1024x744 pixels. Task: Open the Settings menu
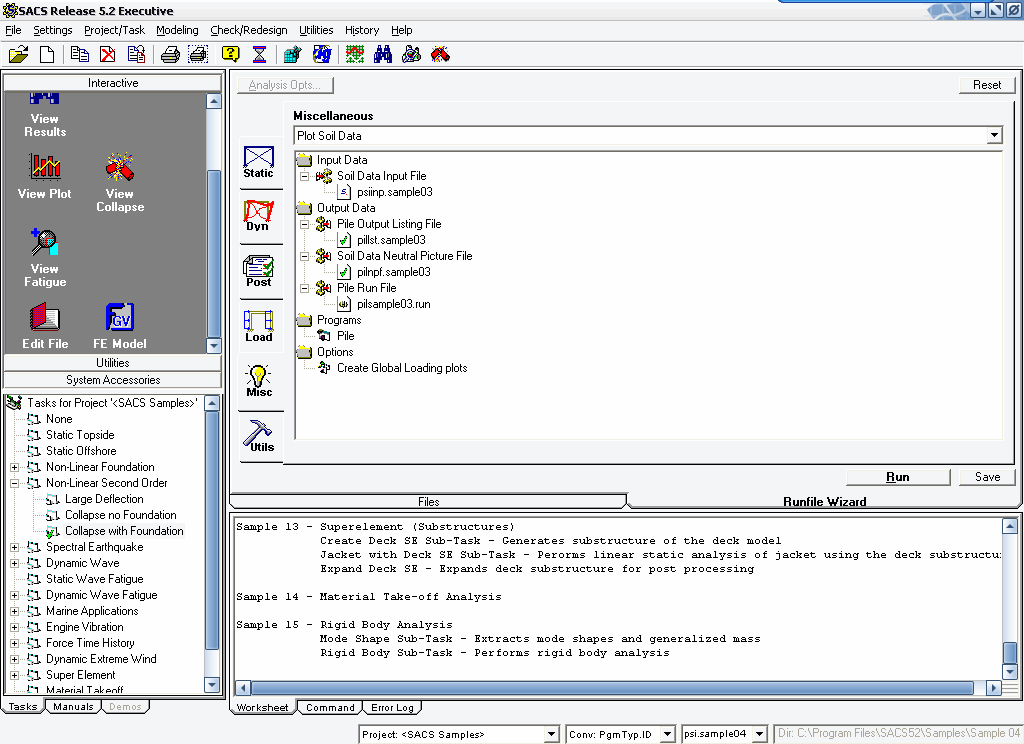click(53, 30)
